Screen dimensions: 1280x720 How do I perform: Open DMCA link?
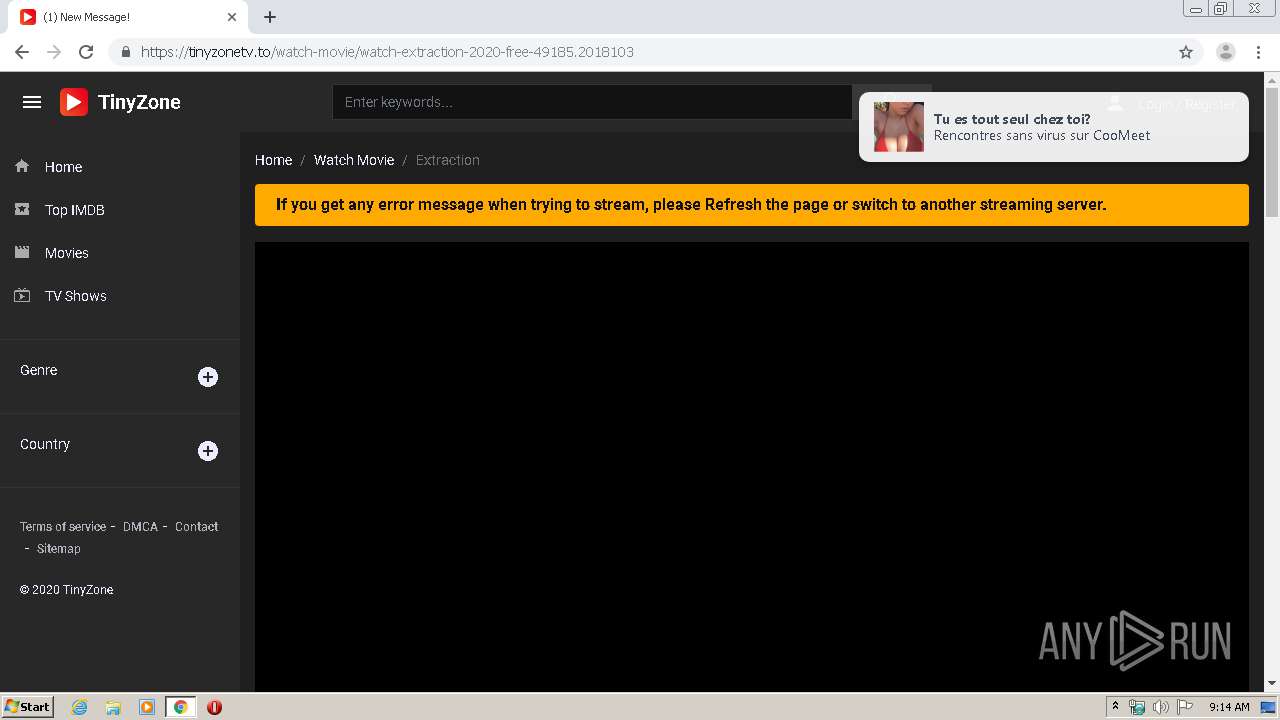pyautogui.click(x=140, y=526)
